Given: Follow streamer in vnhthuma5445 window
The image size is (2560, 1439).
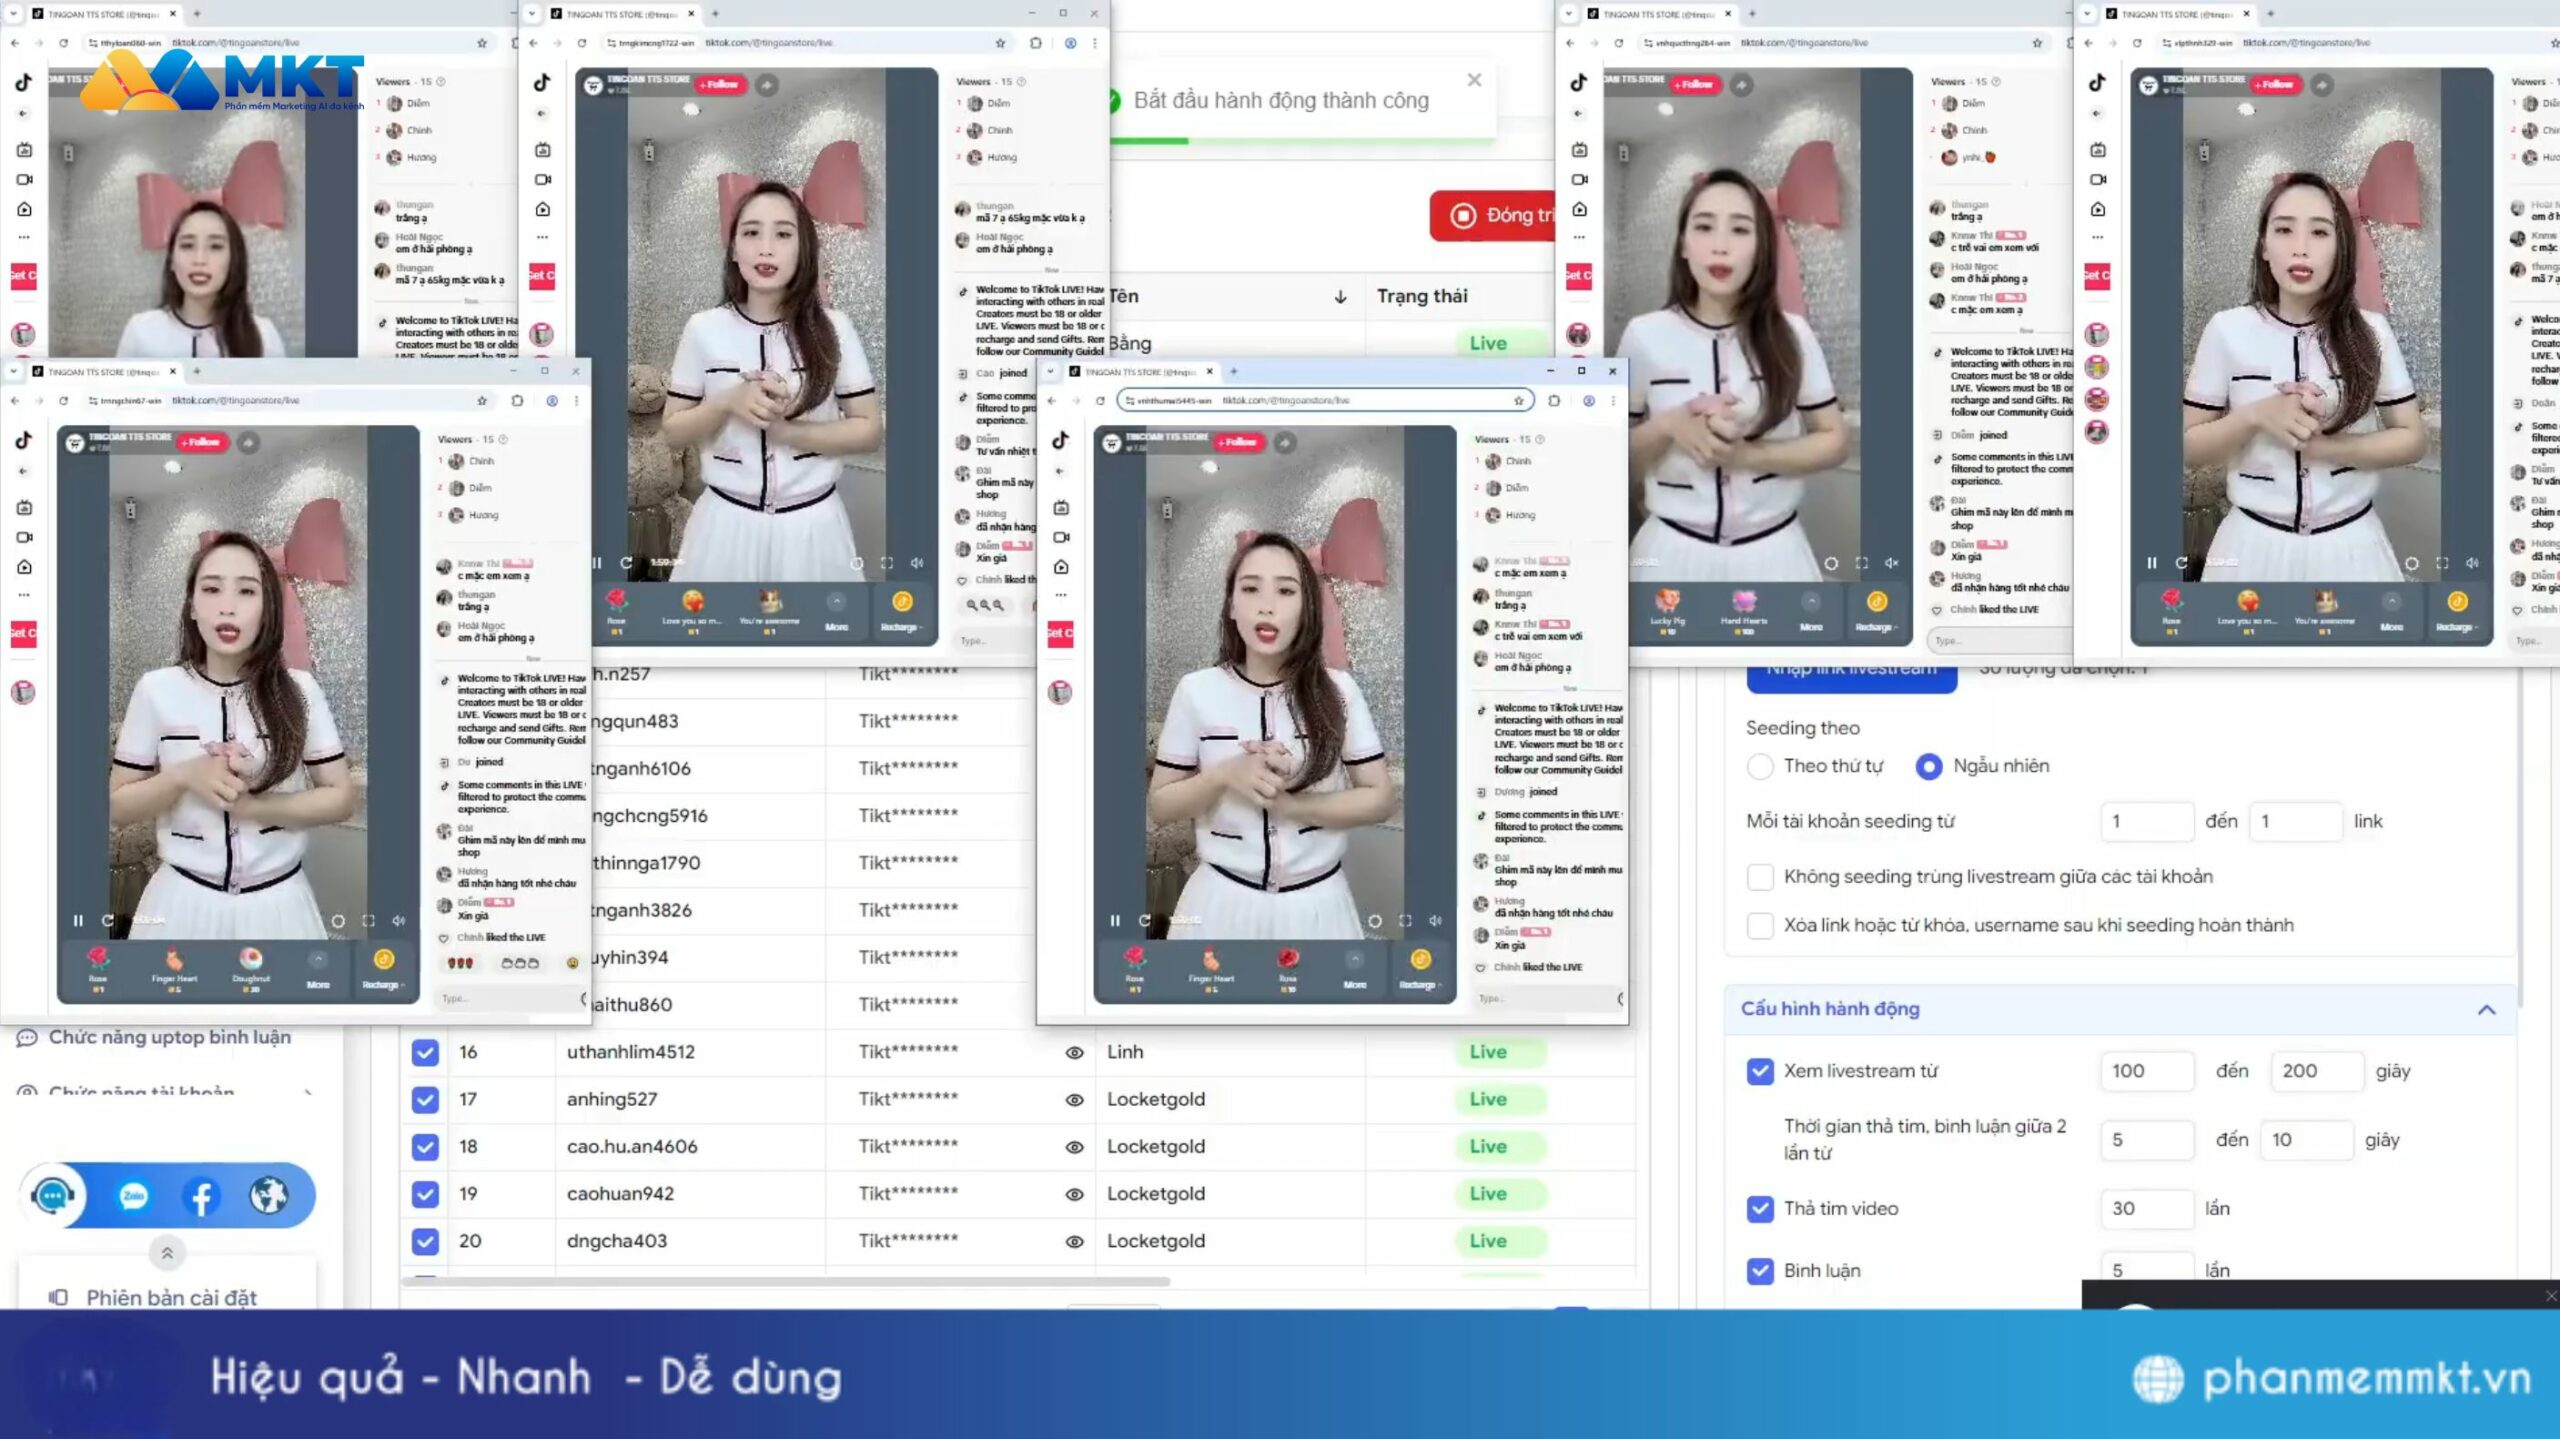Looking at the screenshot, I should click(x=1239, y=442).
